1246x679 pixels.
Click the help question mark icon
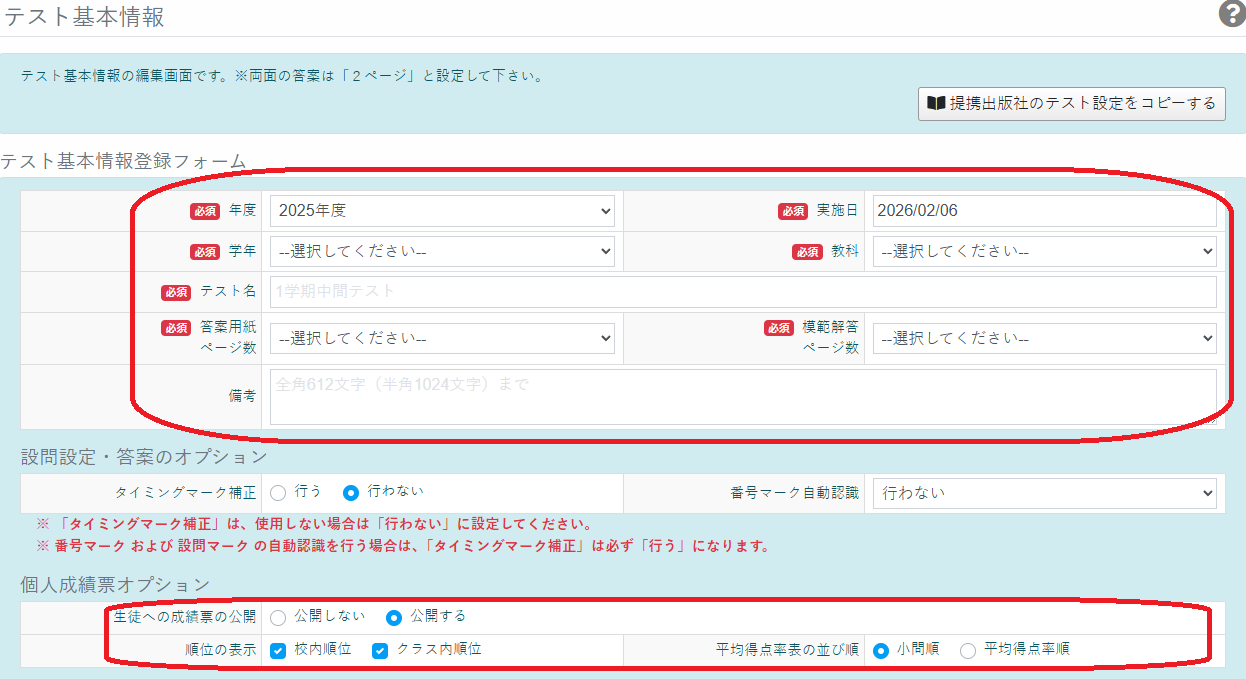[1231, 14]
